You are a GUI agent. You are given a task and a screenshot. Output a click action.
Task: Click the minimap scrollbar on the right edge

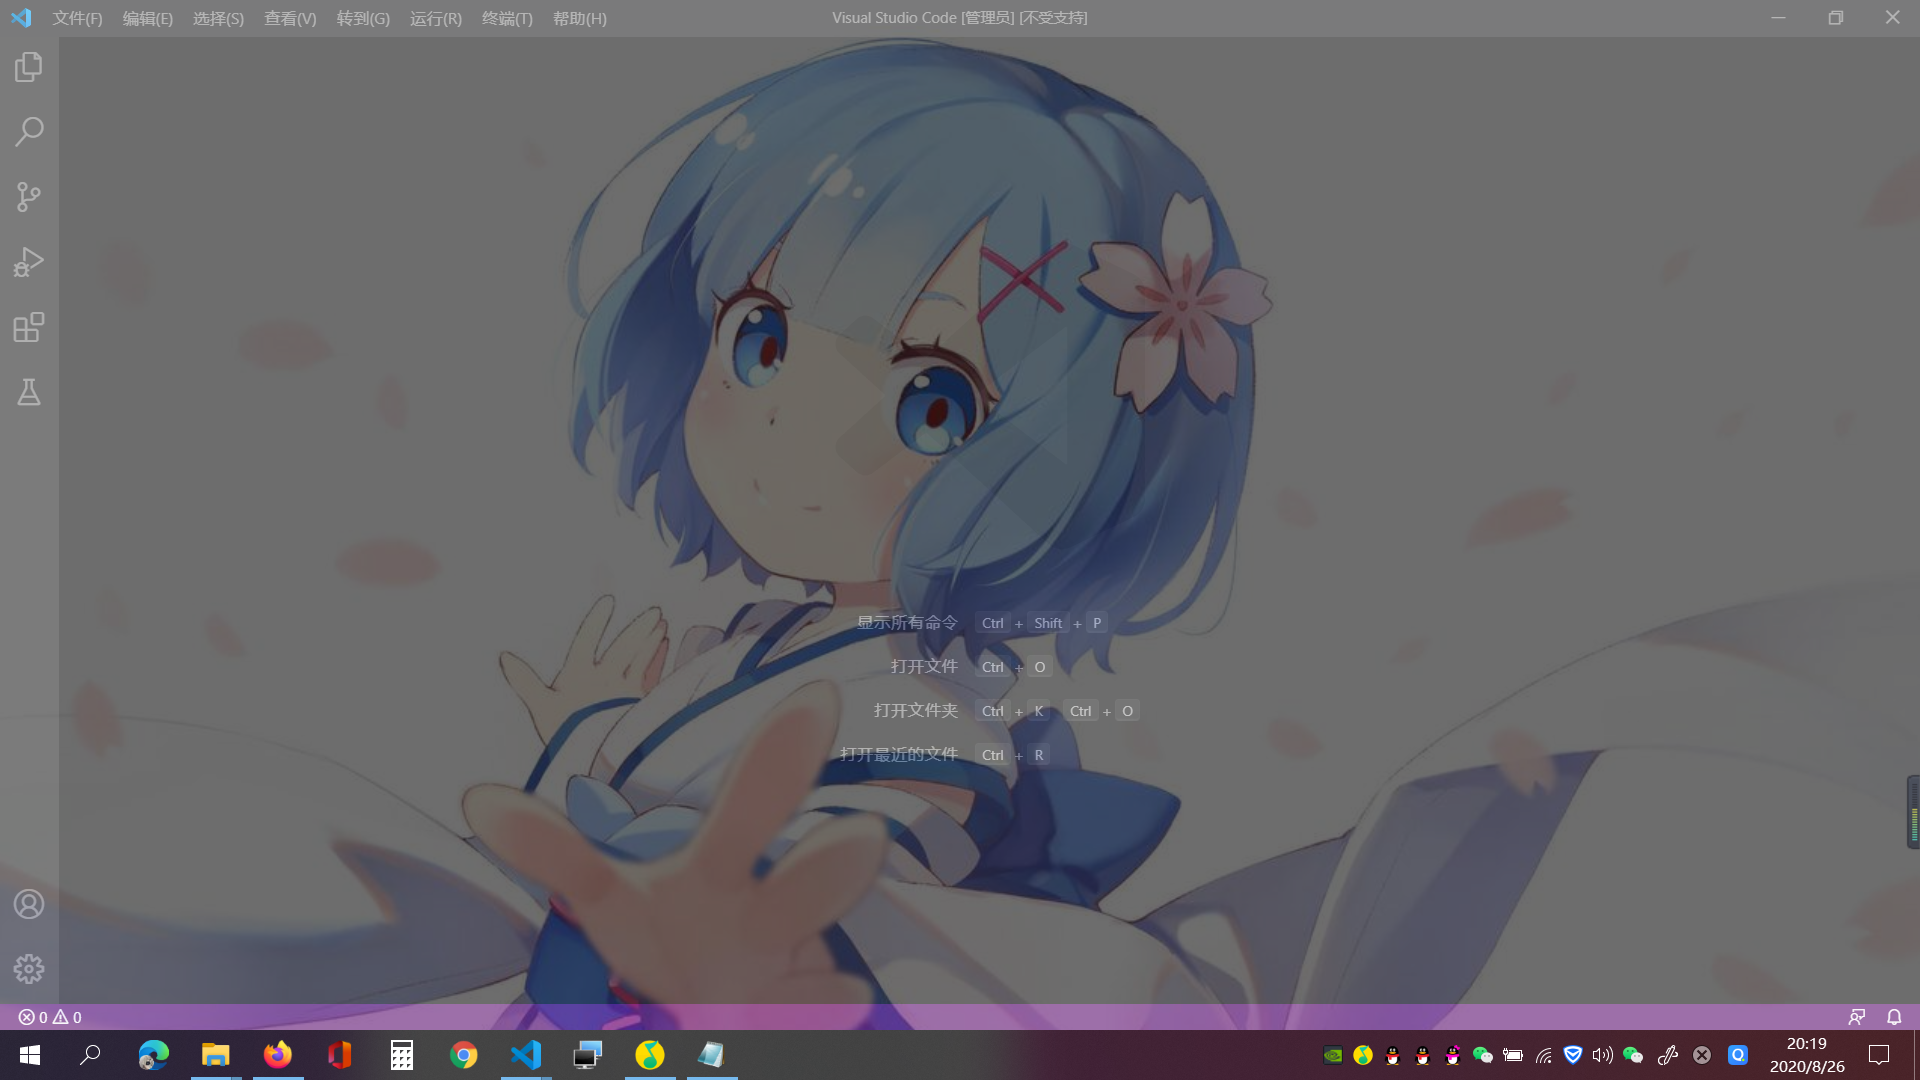pyautogui.click(x=1911, y=812)
